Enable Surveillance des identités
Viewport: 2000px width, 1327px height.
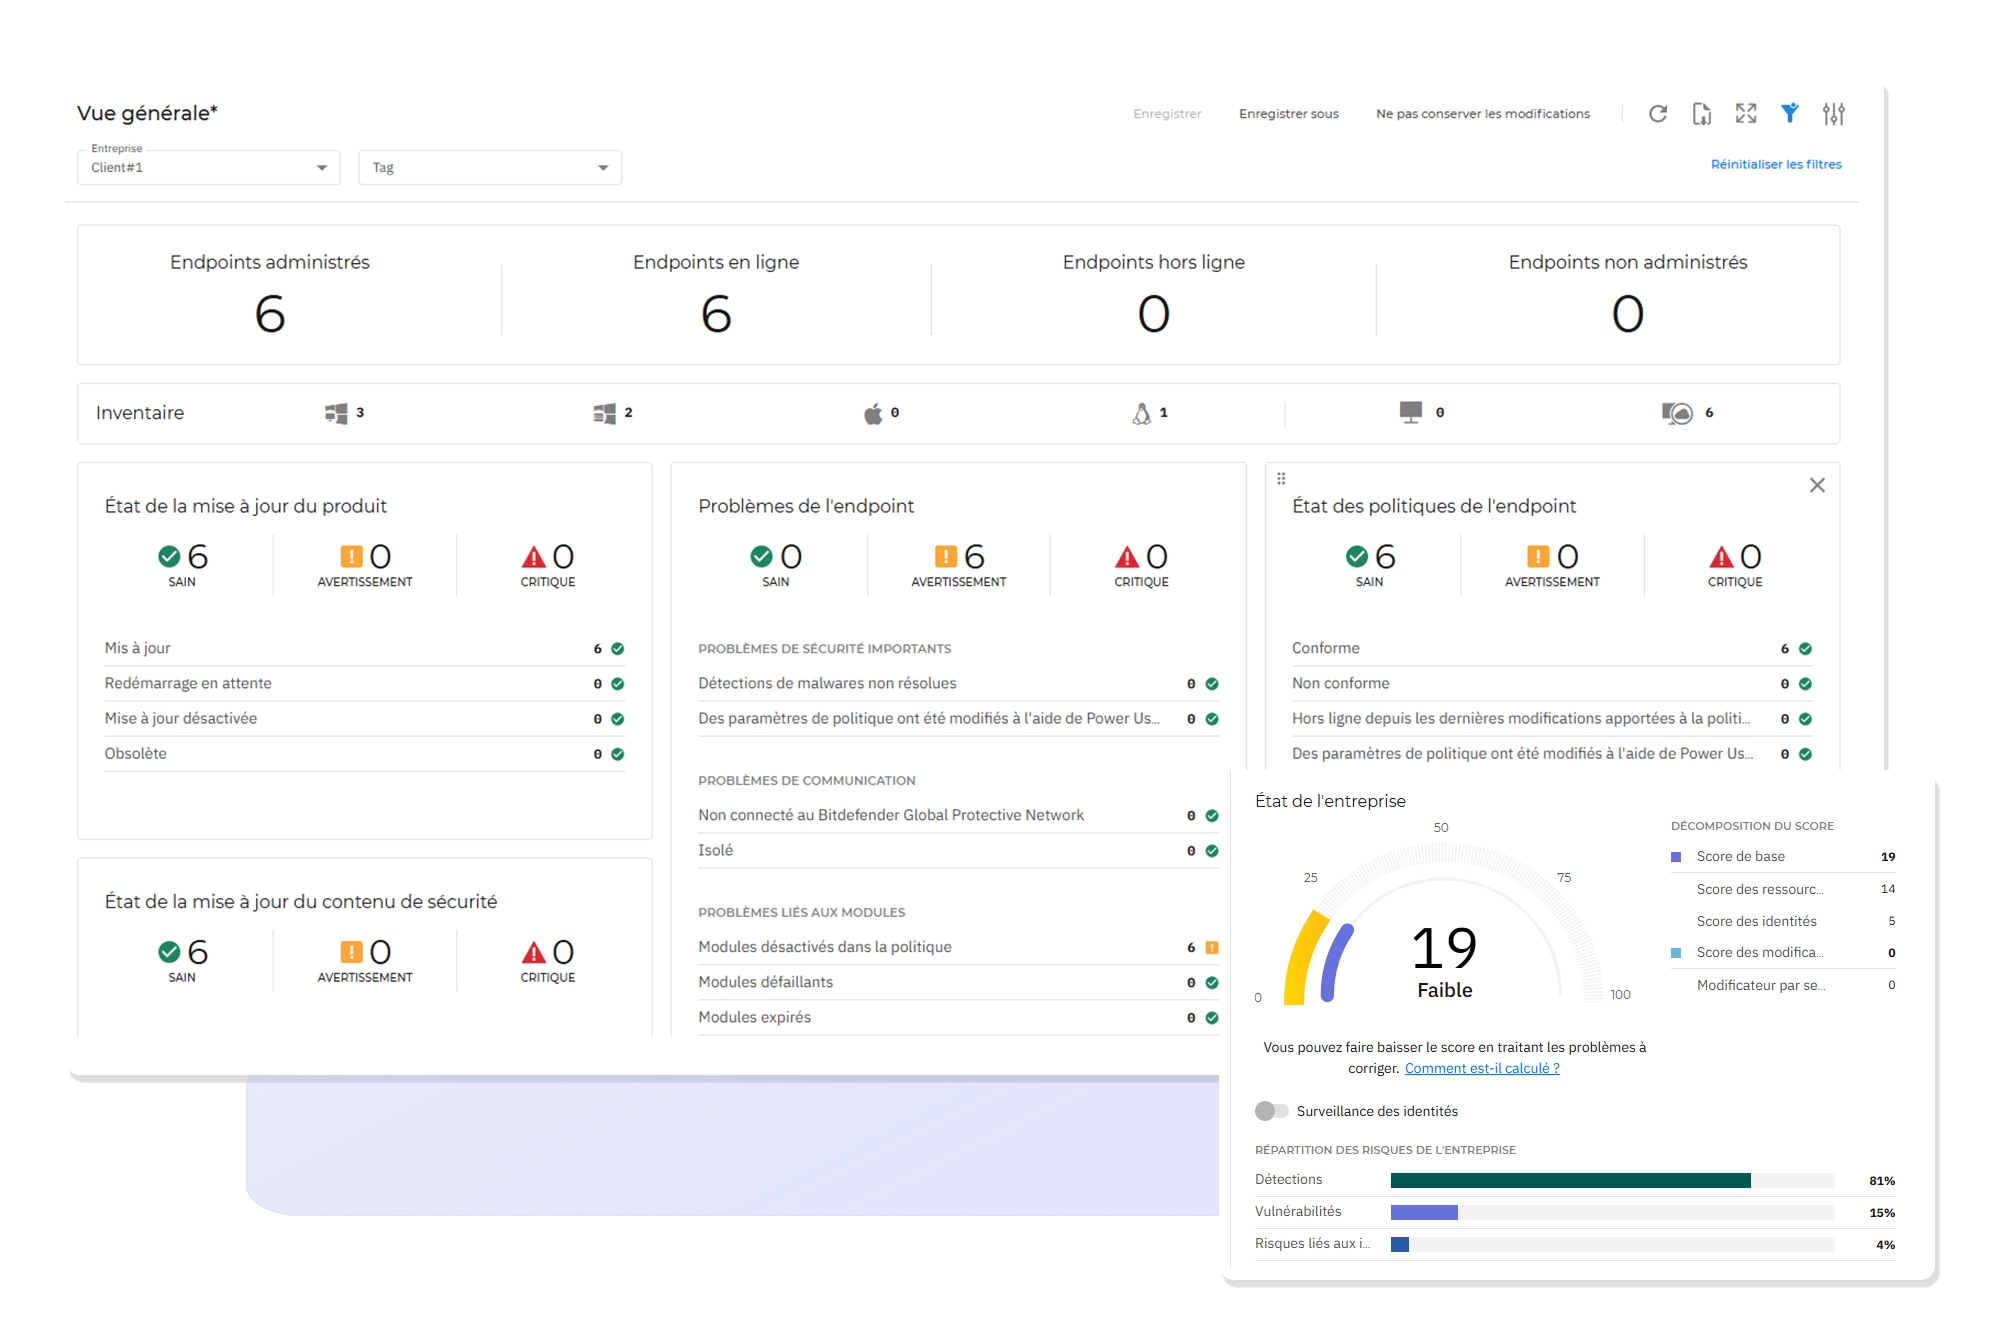(x=1272, y=1110)
